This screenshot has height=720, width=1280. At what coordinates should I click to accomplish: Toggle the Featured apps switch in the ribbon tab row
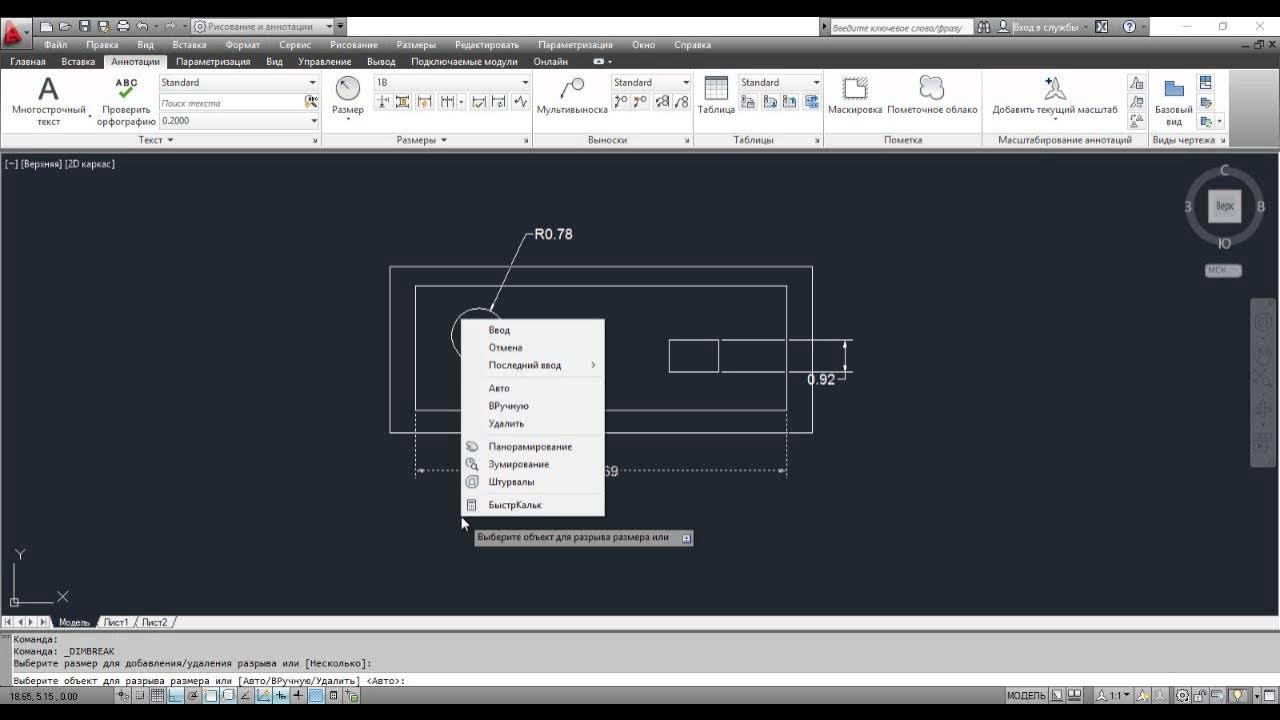[x=600, y=62]
